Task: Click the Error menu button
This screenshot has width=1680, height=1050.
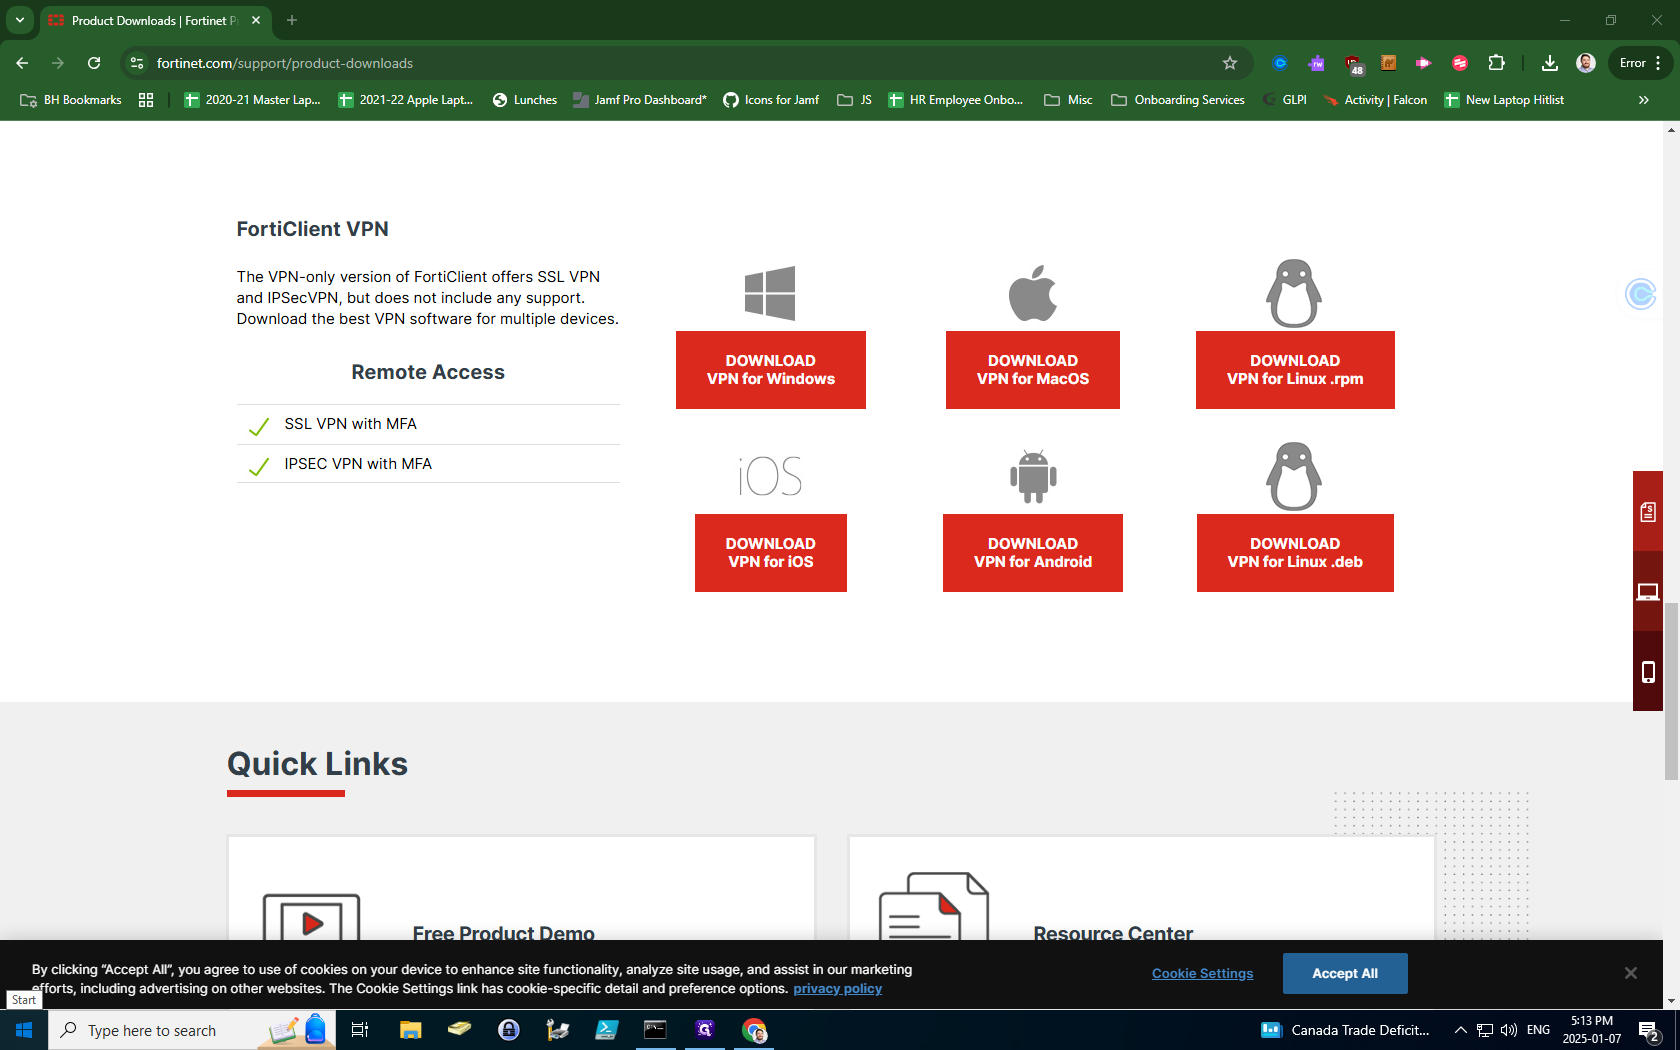Action: [x=1641, y=63]
